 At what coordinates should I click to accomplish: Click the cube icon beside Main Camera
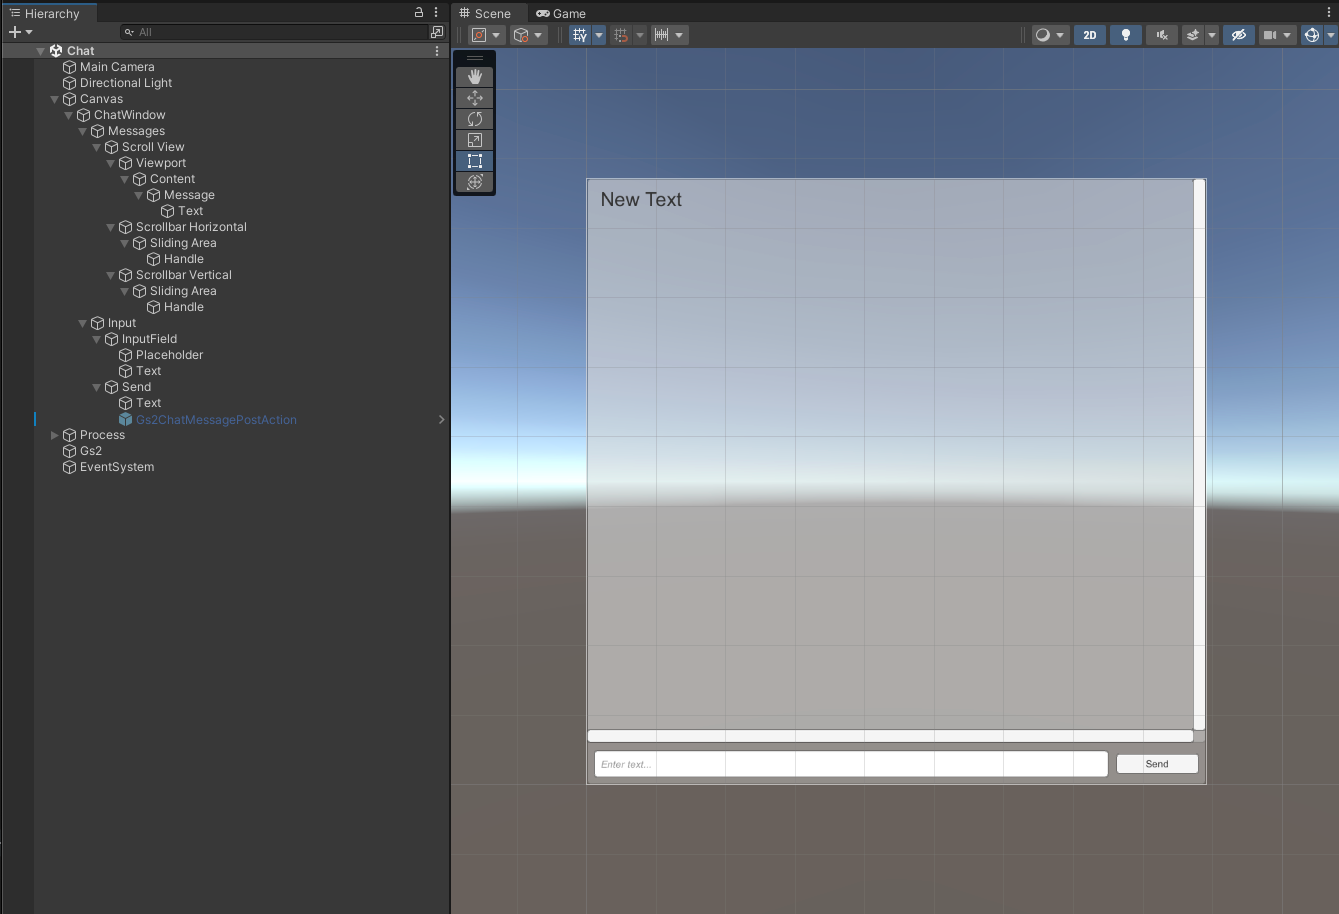tap(69, 67)
